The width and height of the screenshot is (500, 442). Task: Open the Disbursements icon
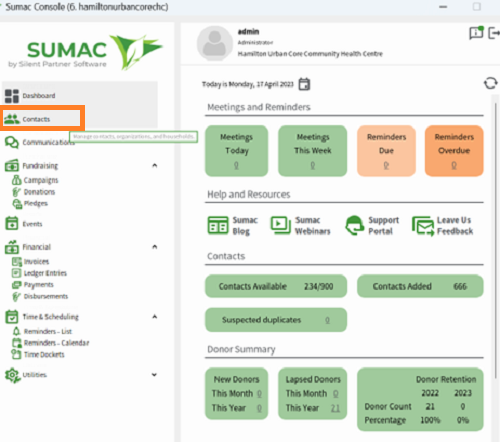(x=16, y=296)
